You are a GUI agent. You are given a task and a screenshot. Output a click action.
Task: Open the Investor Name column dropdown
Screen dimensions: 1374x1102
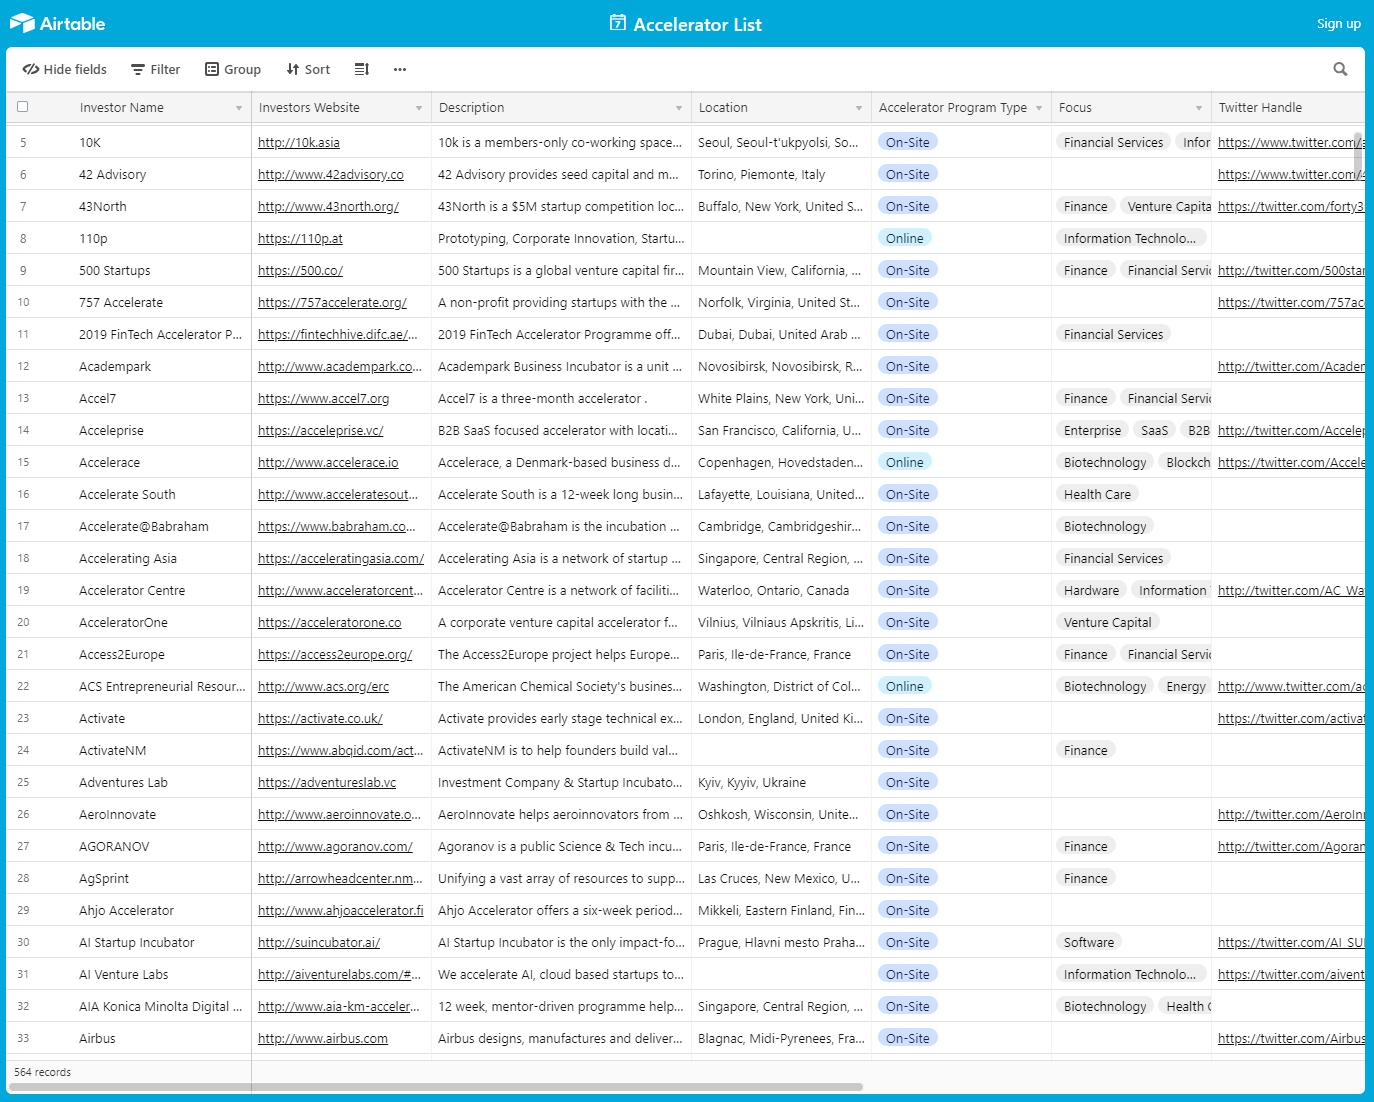click(239, 107)
